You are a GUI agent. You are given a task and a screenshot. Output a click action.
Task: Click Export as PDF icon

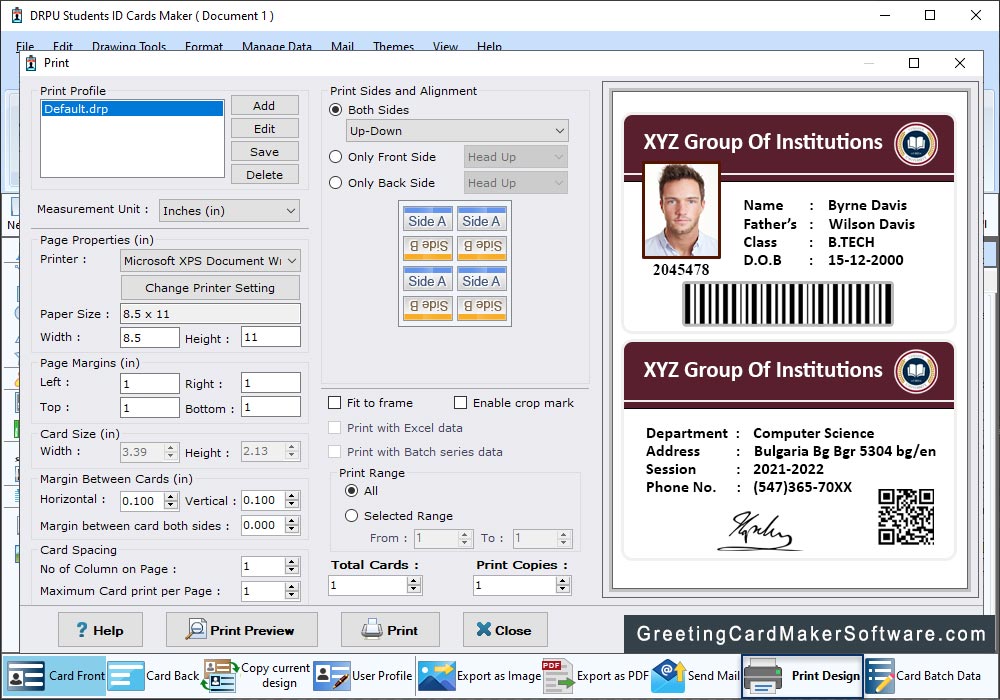point(557,676)
